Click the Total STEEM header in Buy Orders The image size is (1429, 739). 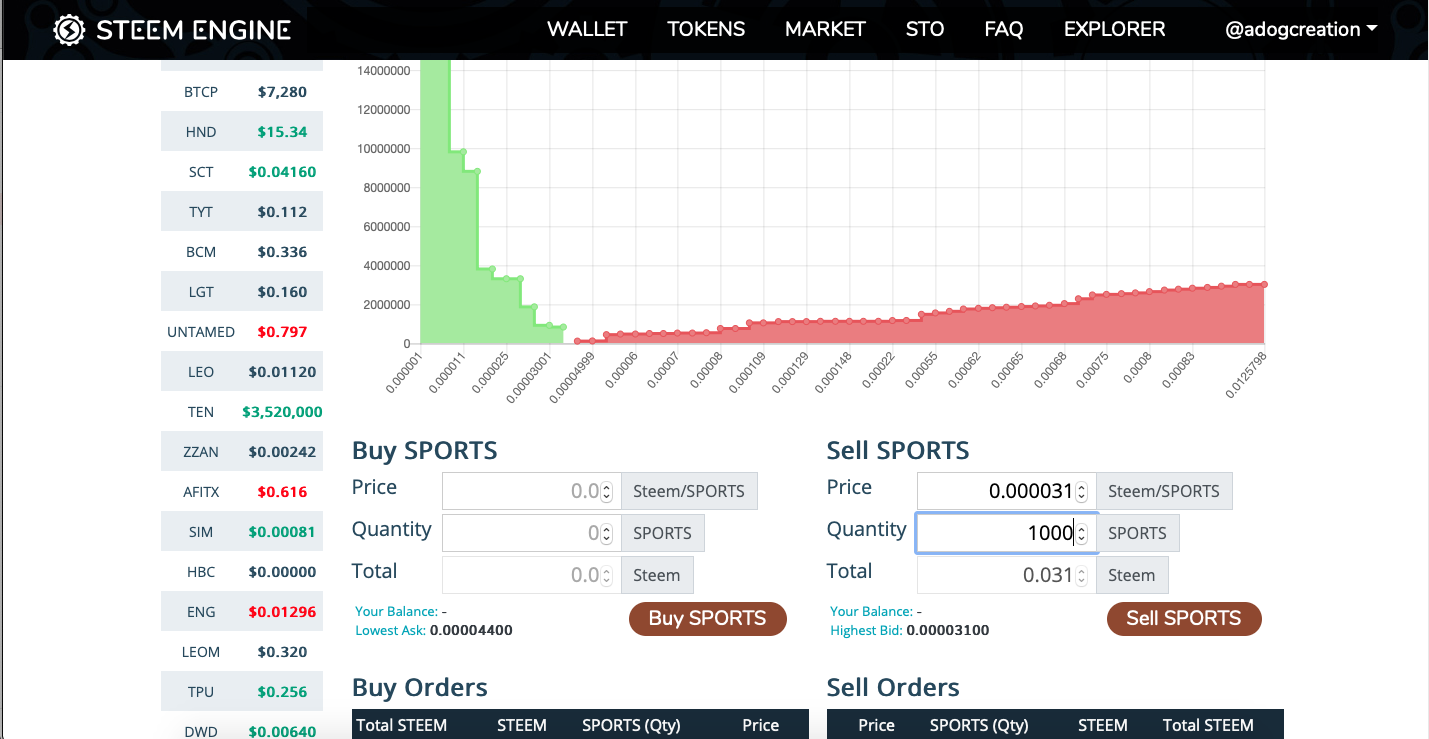pos(402,725)
